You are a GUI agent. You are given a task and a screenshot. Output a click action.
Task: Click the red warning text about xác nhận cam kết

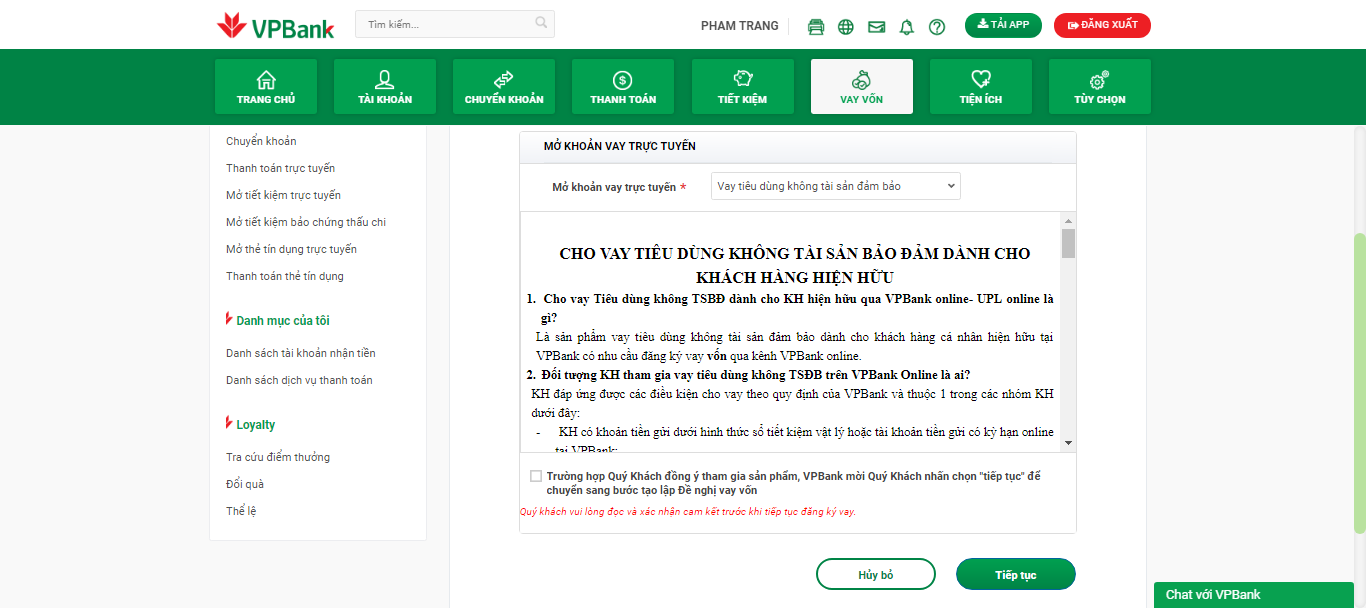click(688, 511)
